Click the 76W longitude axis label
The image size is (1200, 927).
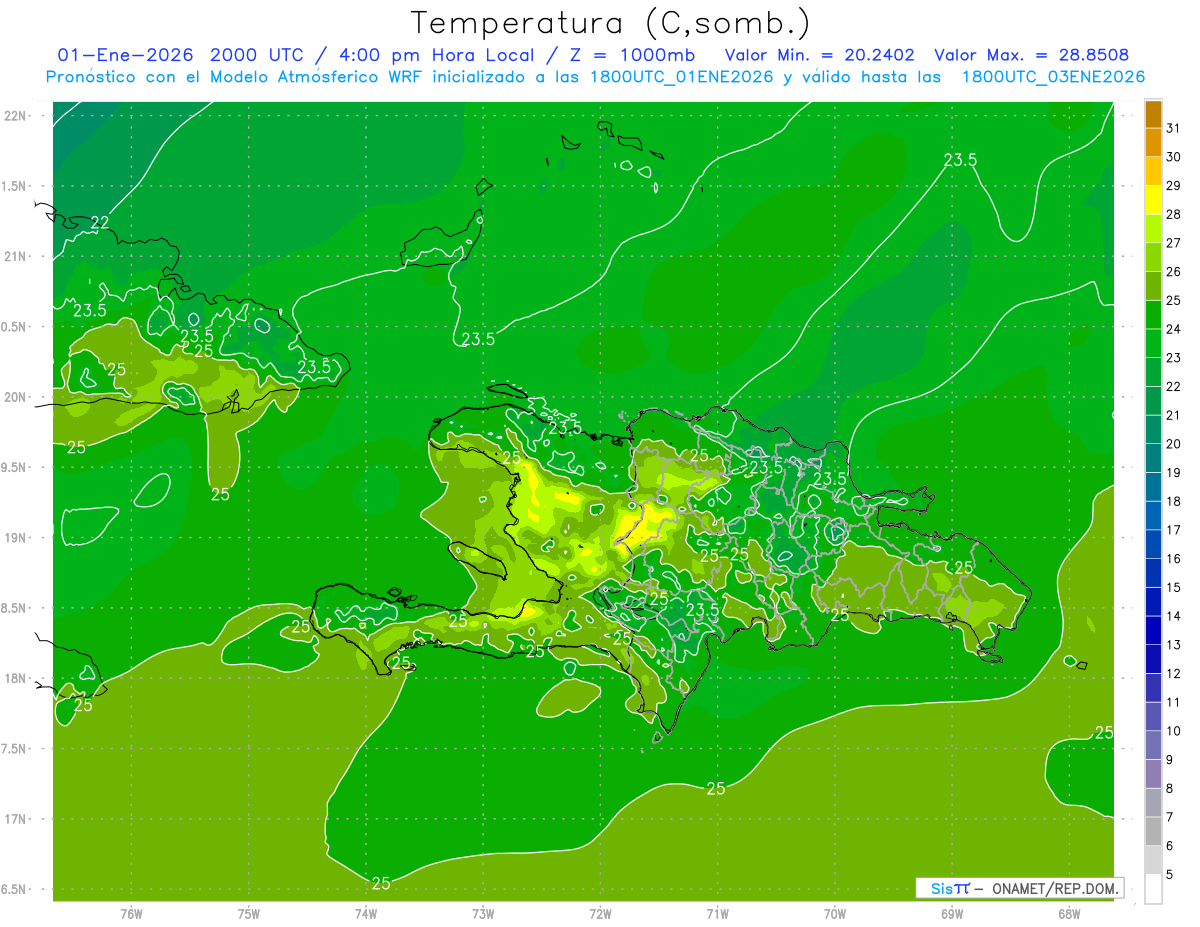click(131, 914)
